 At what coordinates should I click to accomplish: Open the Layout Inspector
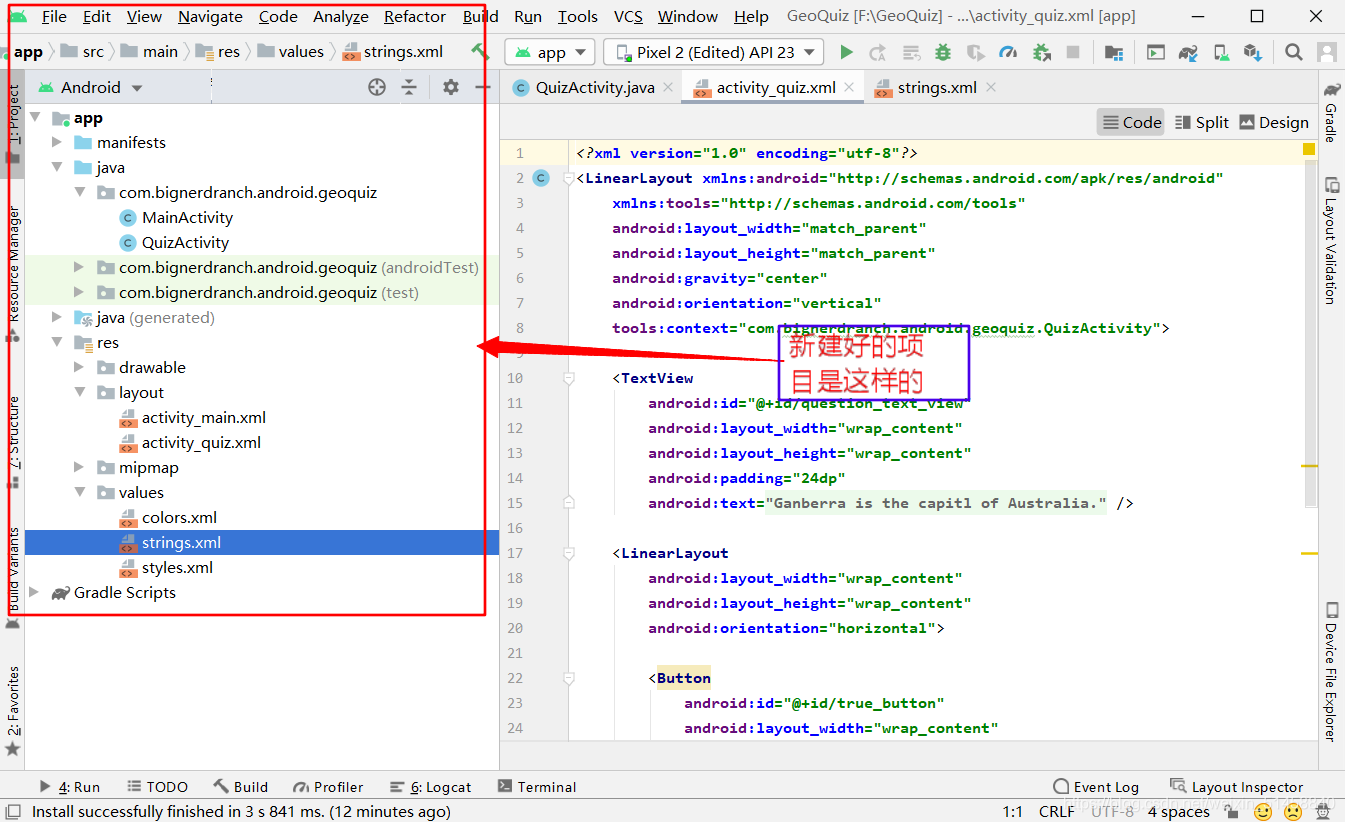coord(1237,787)
